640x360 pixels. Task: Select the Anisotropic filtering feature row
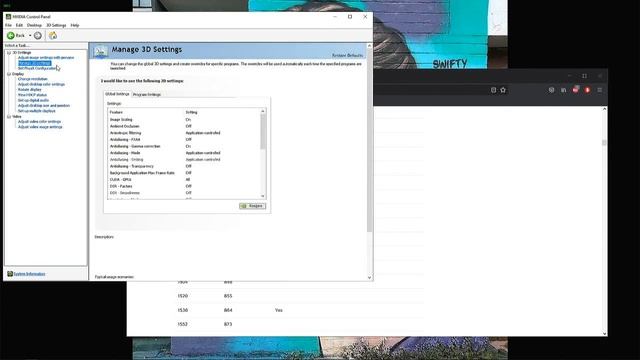point(184,133)
